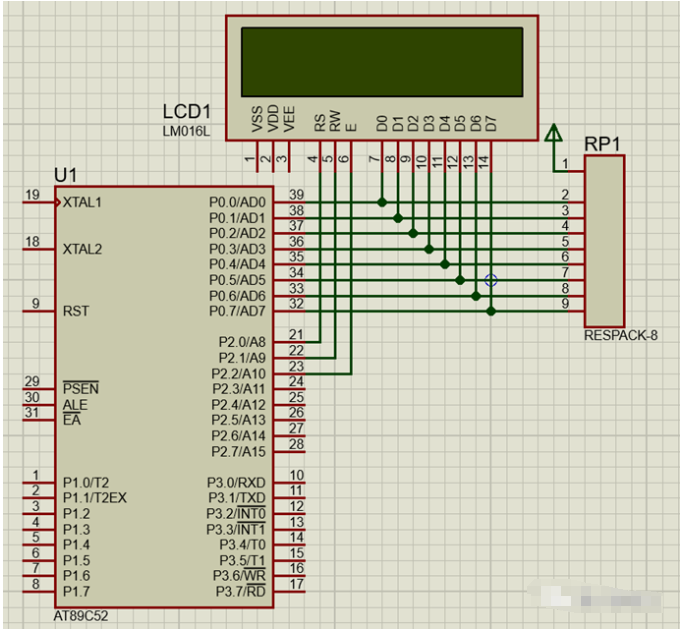Click the AT89C52 chip body
This screenshot has height=632, width=684.
164,397
